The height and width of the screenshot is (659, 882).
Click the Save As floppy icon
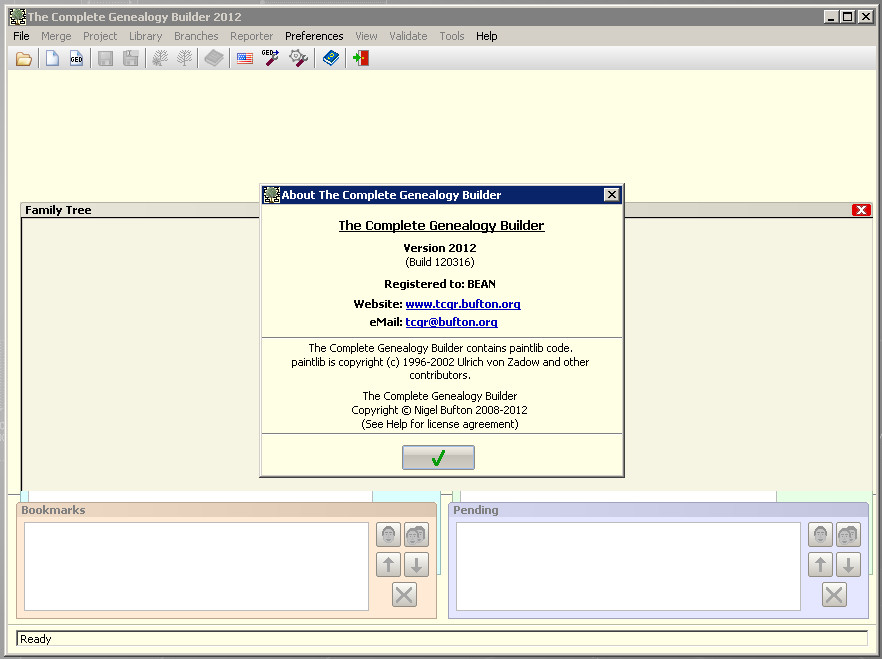(x=130, y=58)
